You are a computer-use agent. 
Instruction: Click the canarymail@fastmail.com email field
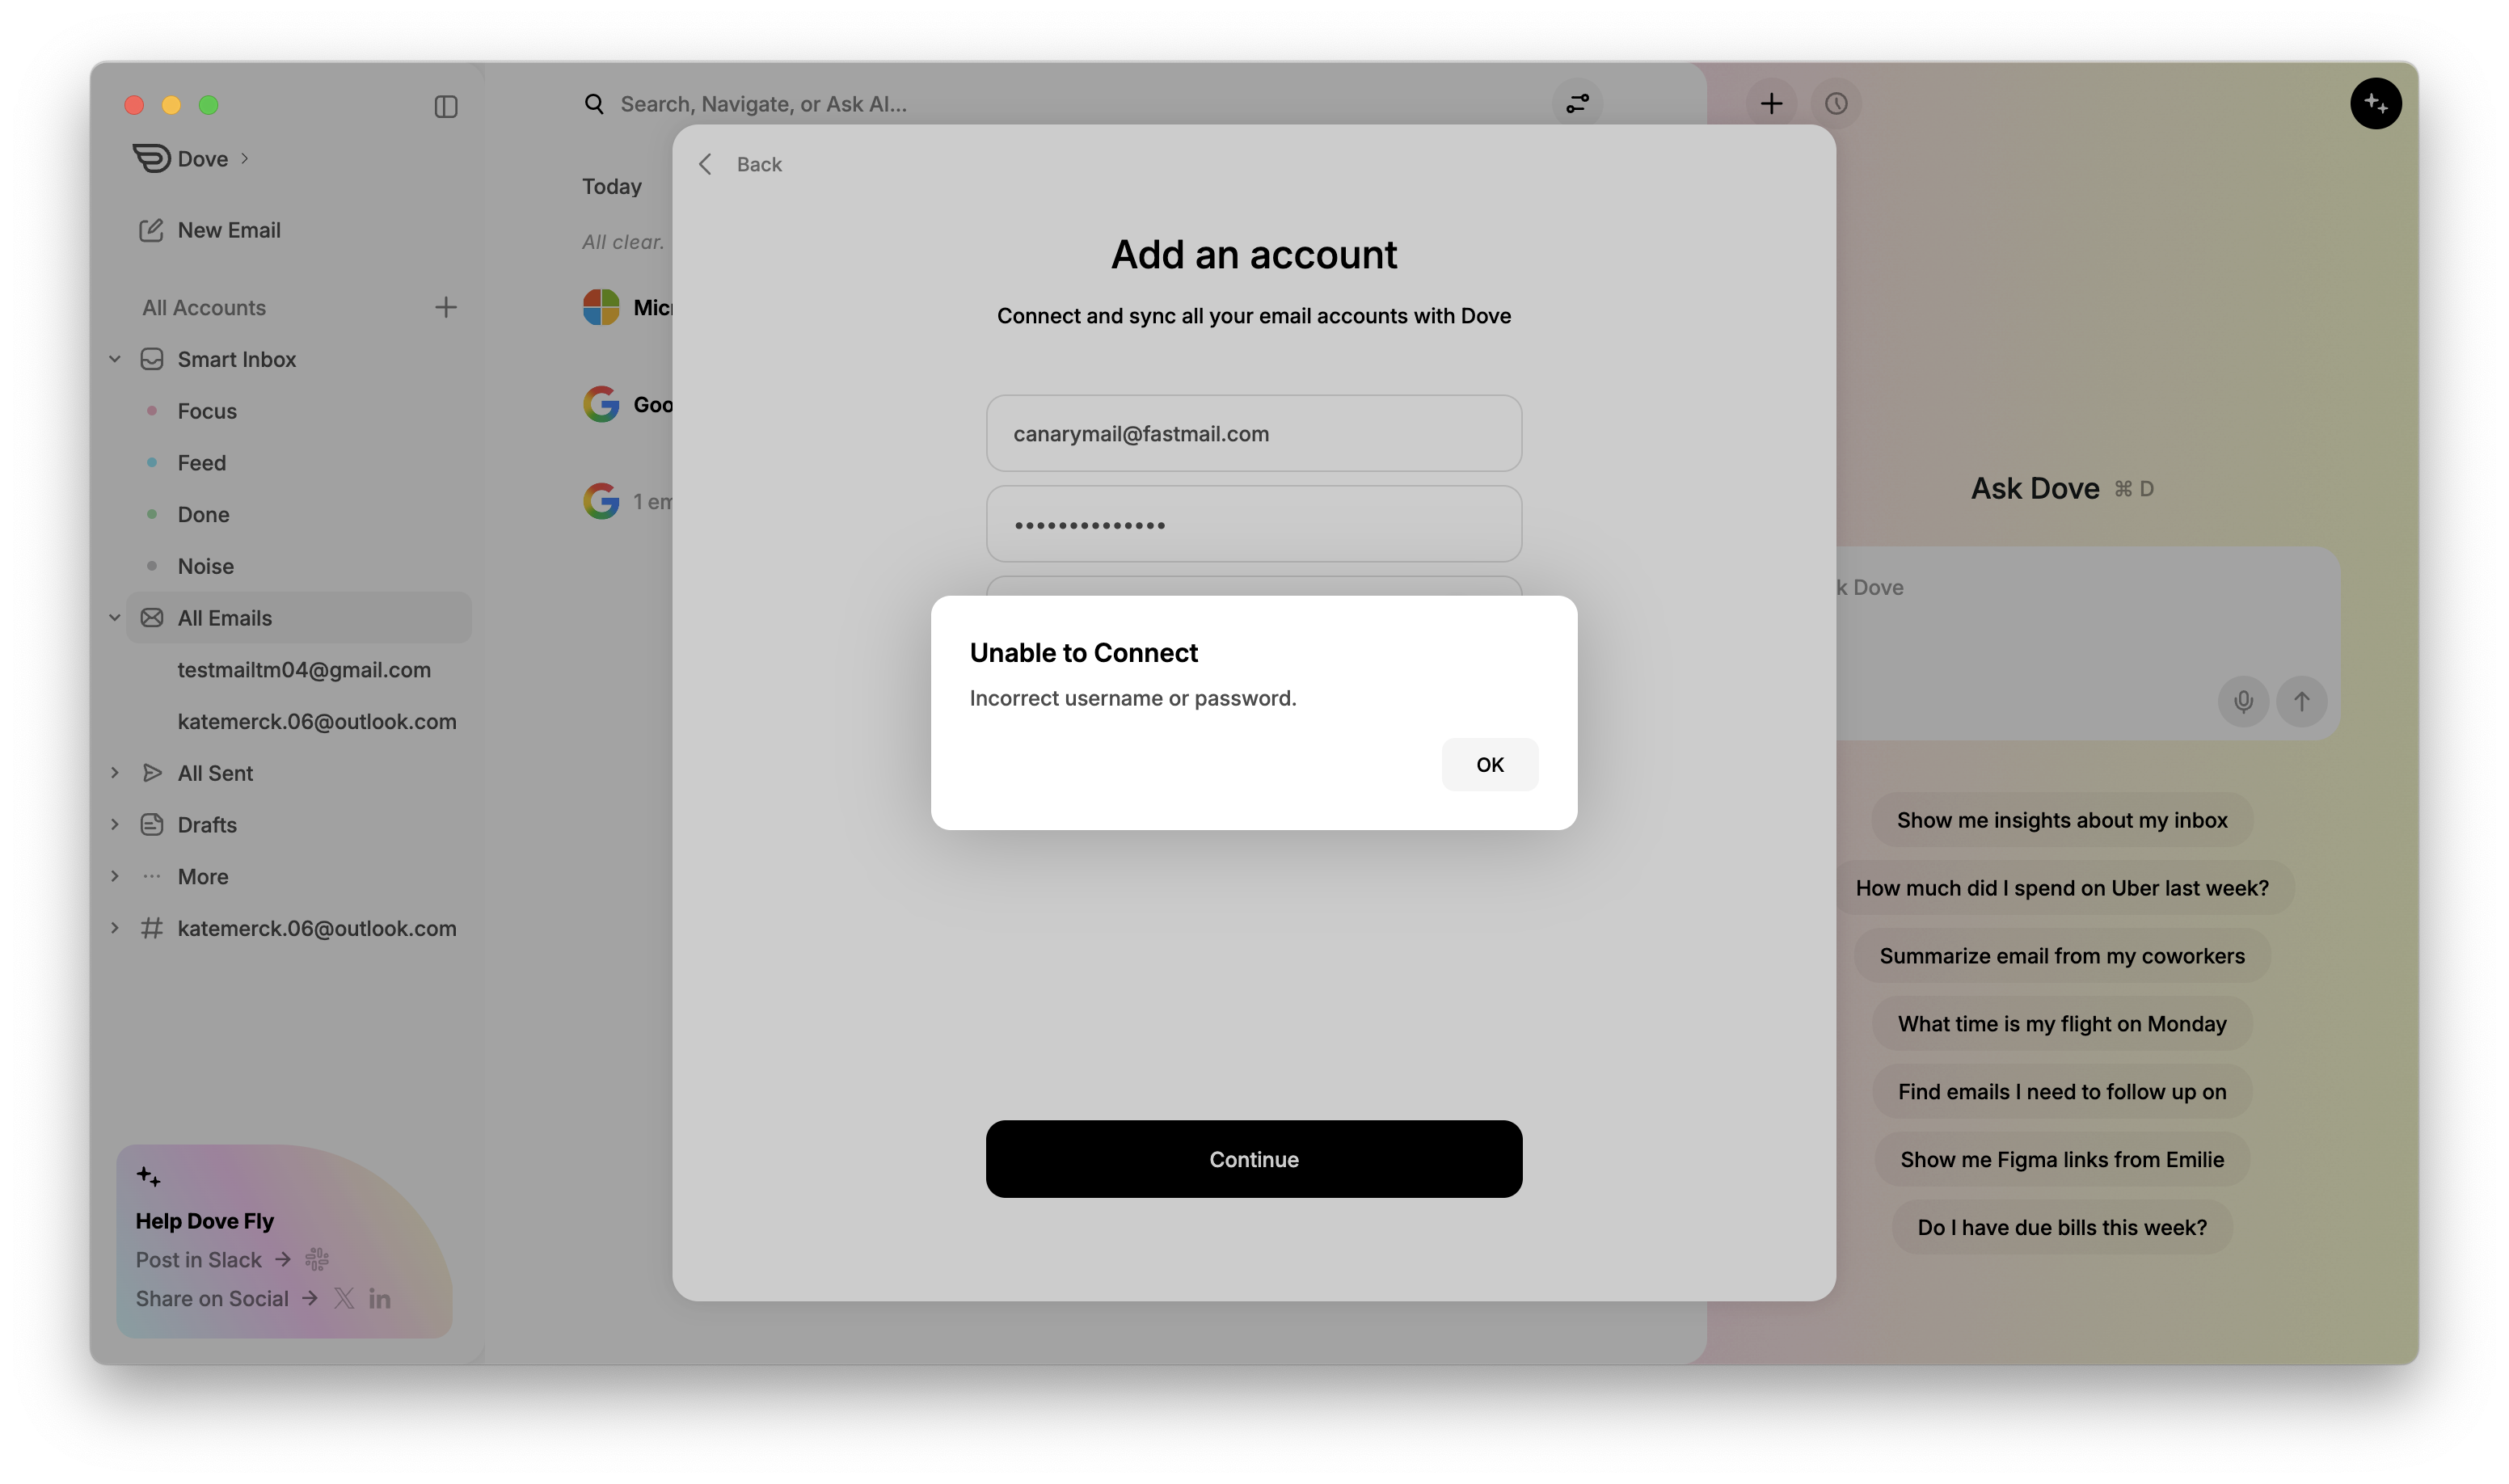(1253, 434)
